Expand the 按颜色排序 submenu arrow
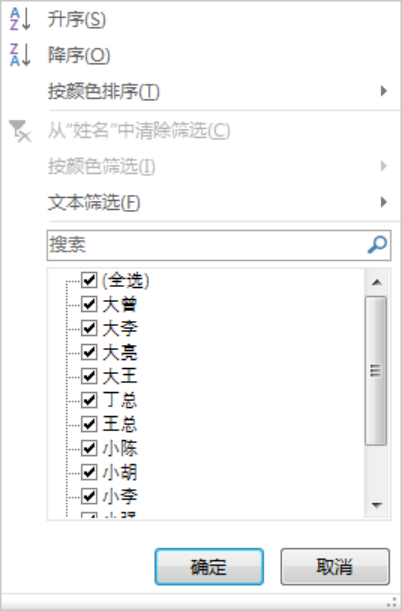 384,91
